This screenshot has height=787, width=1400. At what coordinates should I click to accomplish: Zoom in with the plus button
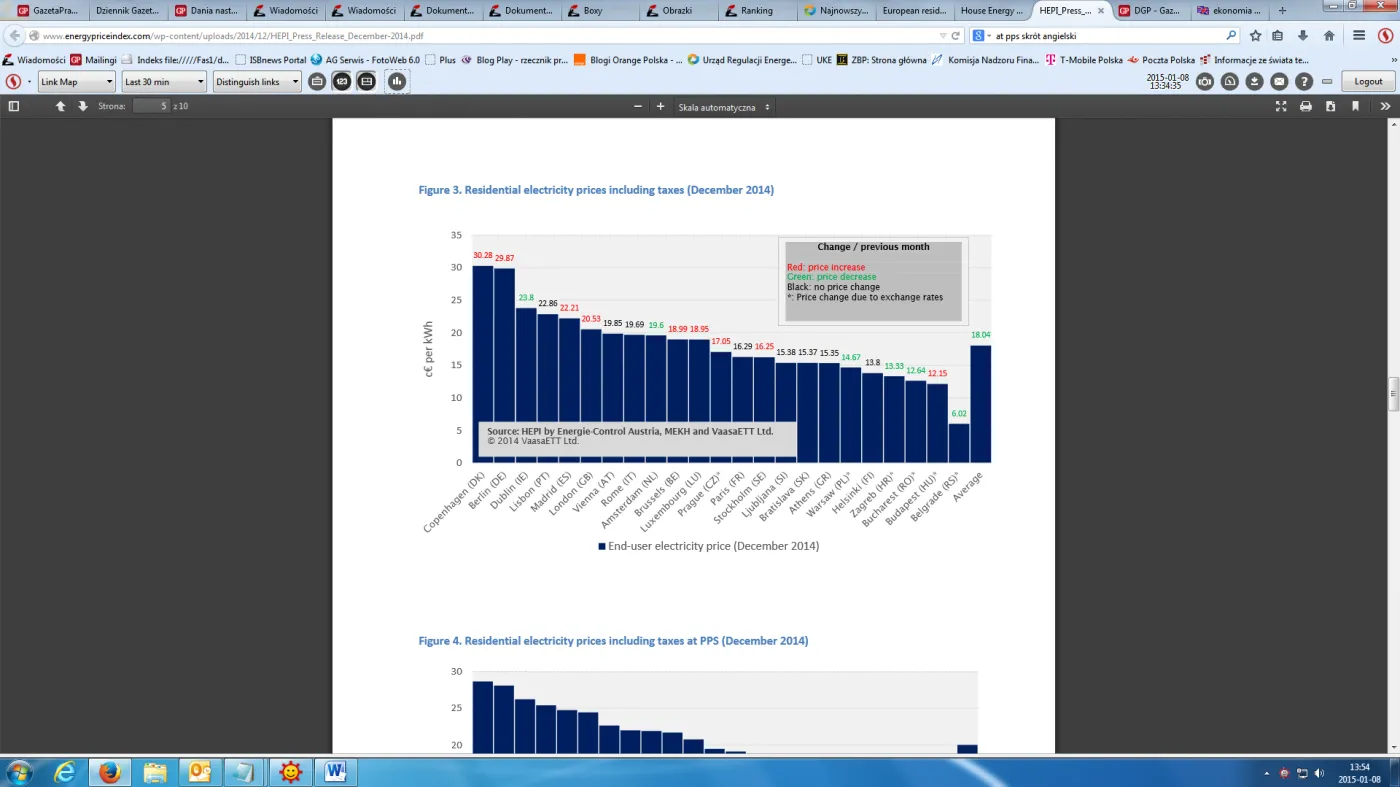click(x=660, y=106)
